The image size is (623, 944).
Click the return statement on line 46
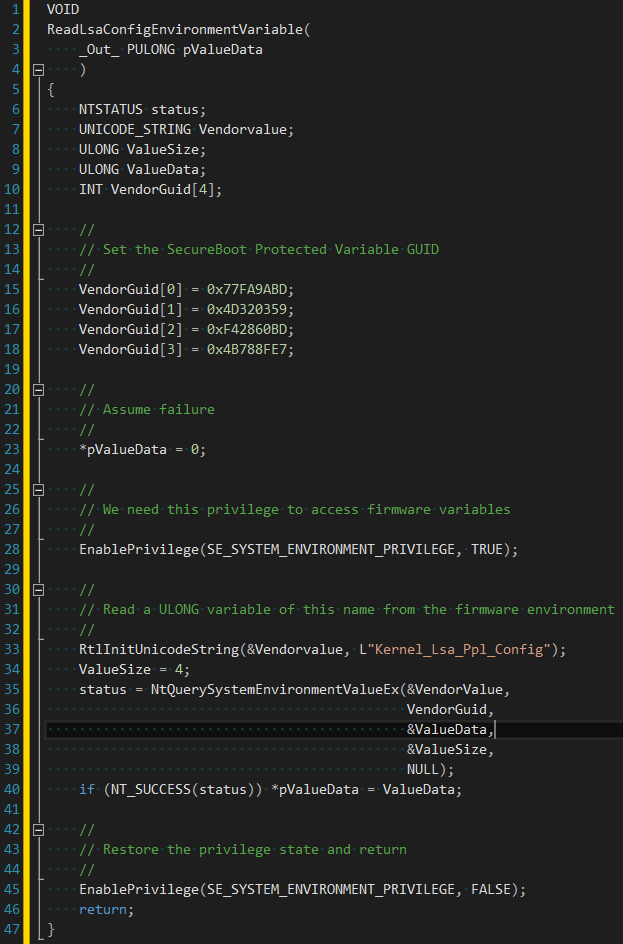(102, 909)
